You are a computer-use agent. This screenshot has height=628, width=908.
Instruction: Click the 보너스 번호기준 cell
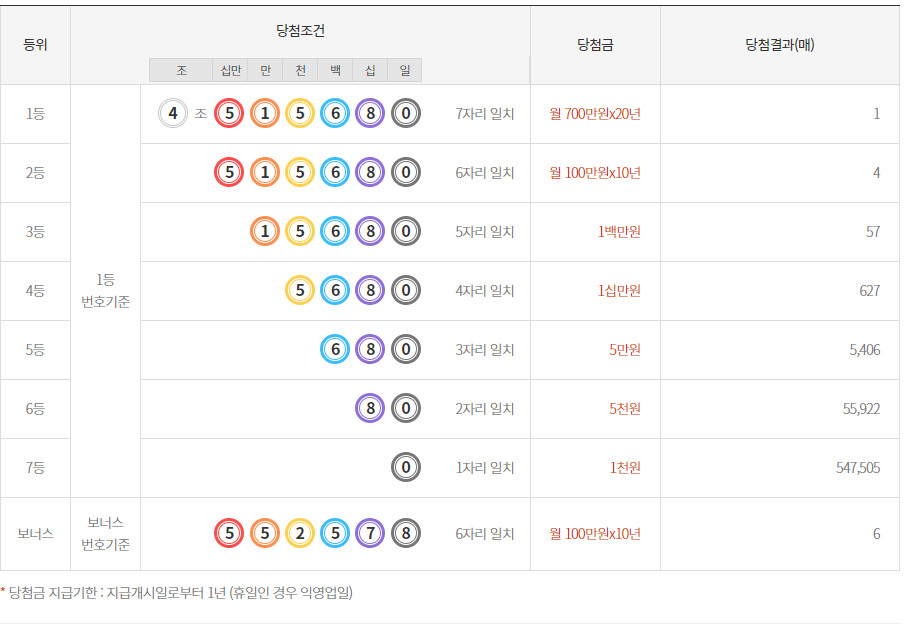click(105, 534)
